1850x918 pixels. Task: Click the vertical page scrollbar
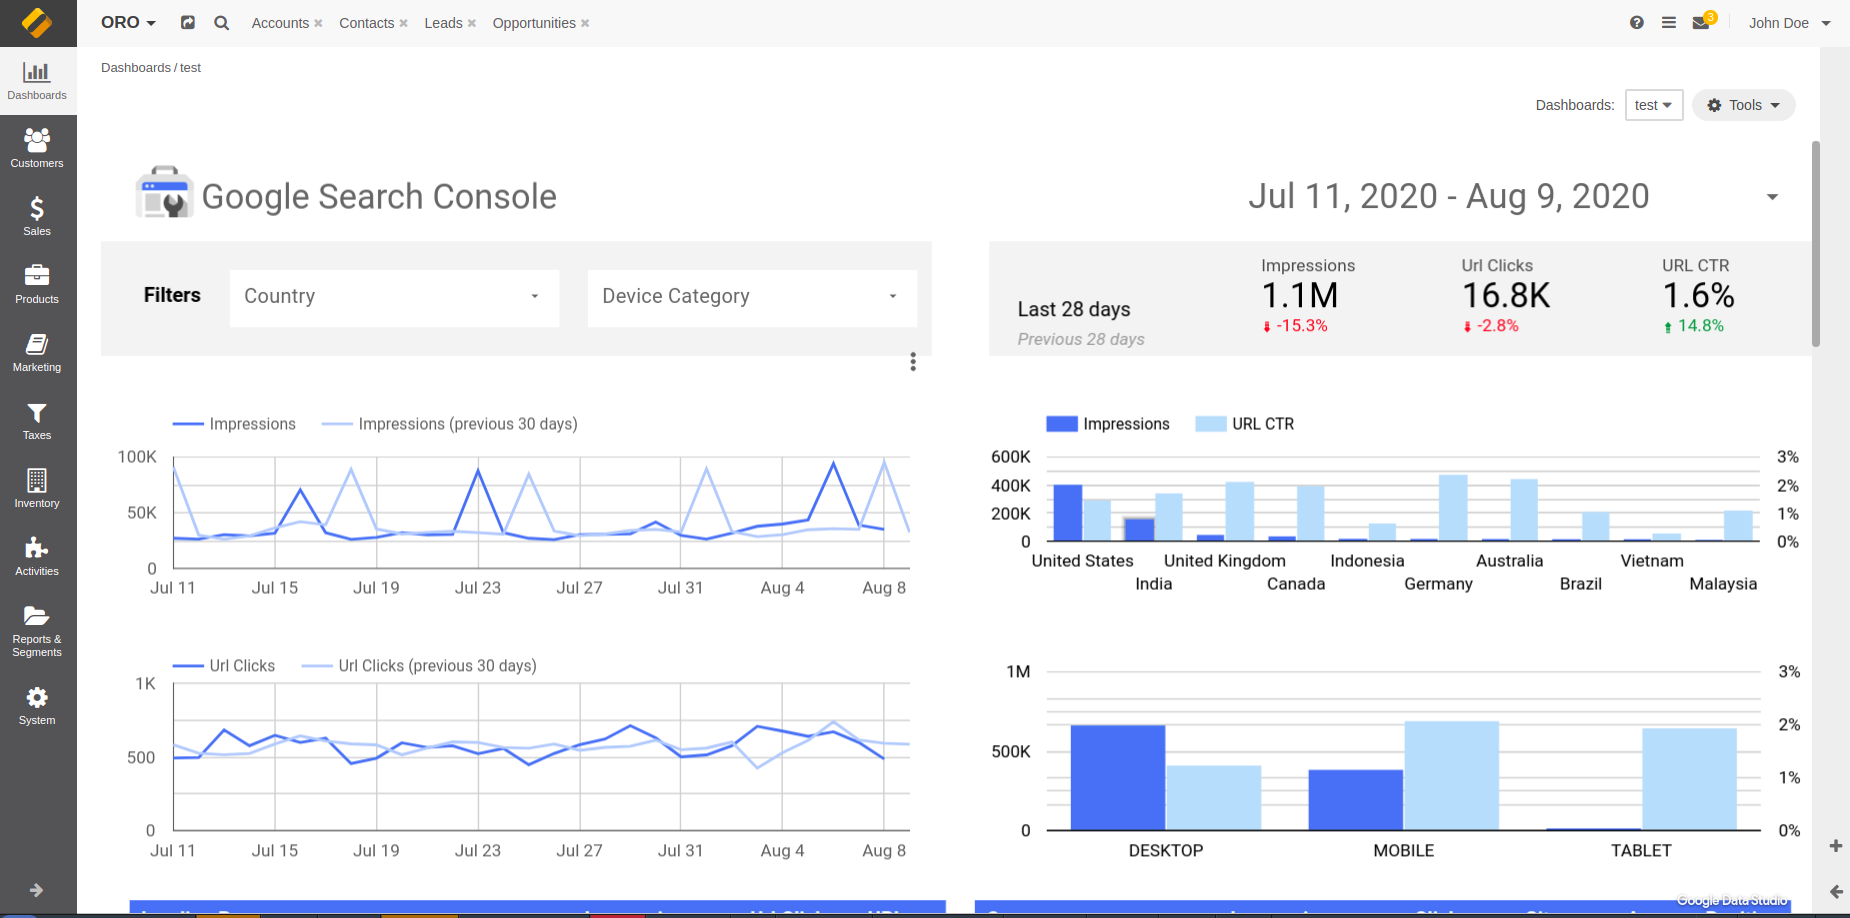point(1816,244)
